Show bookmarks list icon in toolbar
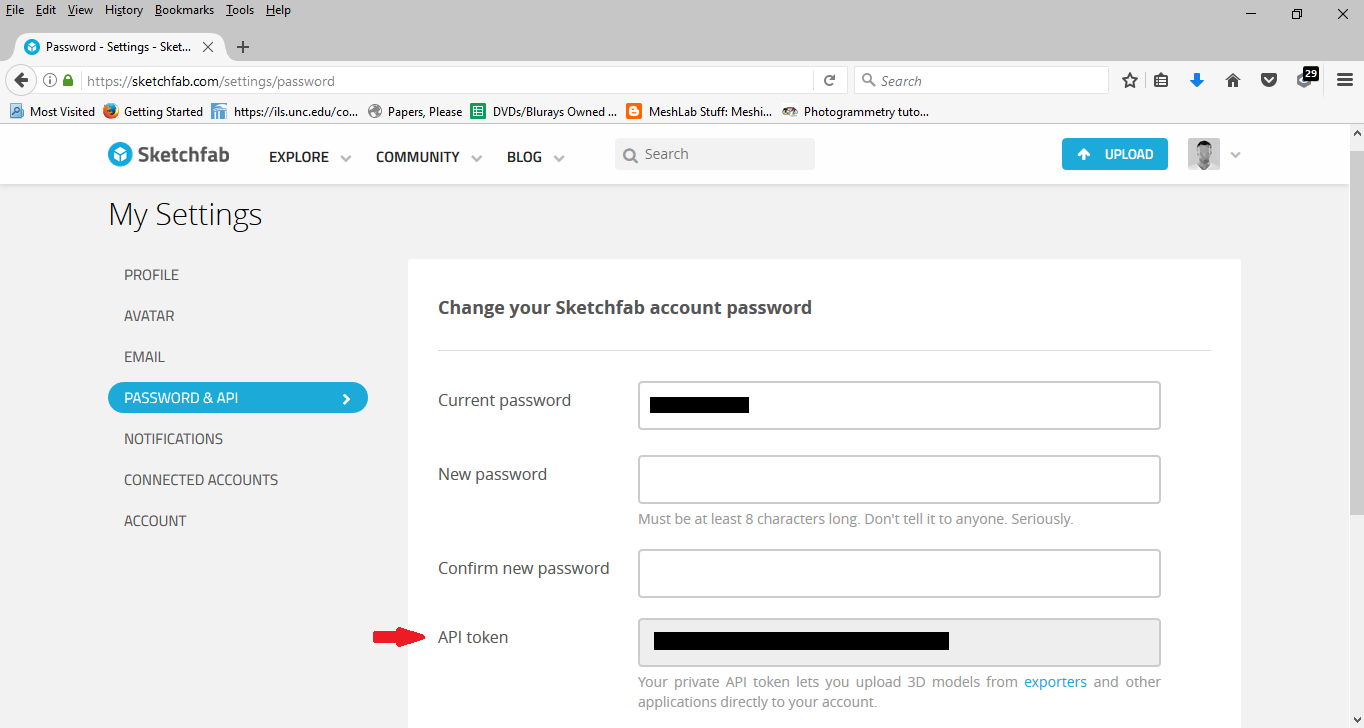This screenshot has height=728, width=1364. tap(1161, 81)
